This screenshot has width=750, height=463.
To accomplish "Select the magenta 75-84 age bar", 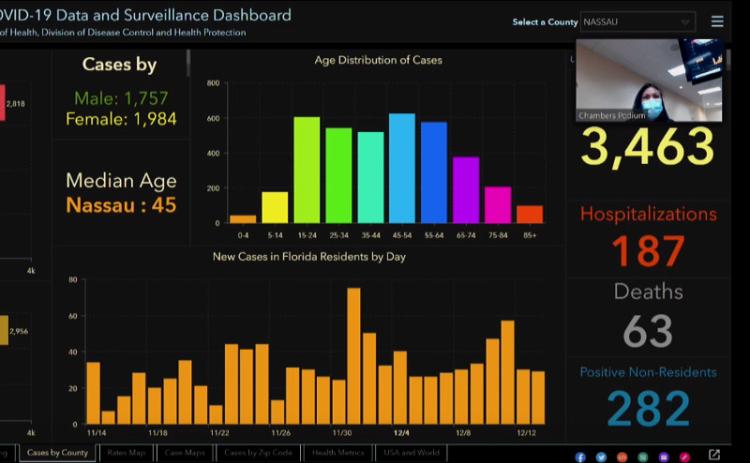I will [x=498, y=205].
